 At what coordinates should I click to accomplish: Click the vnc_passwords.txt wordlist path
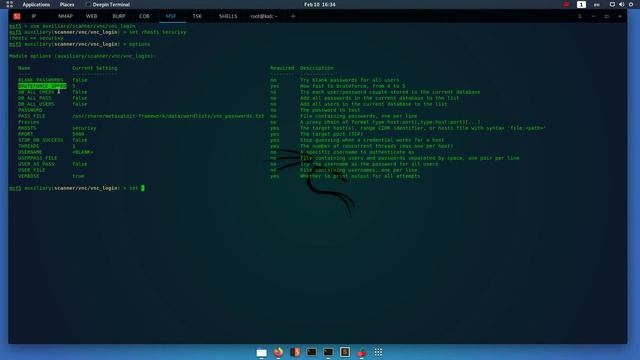pyautogui.click(x=168, y=116)
